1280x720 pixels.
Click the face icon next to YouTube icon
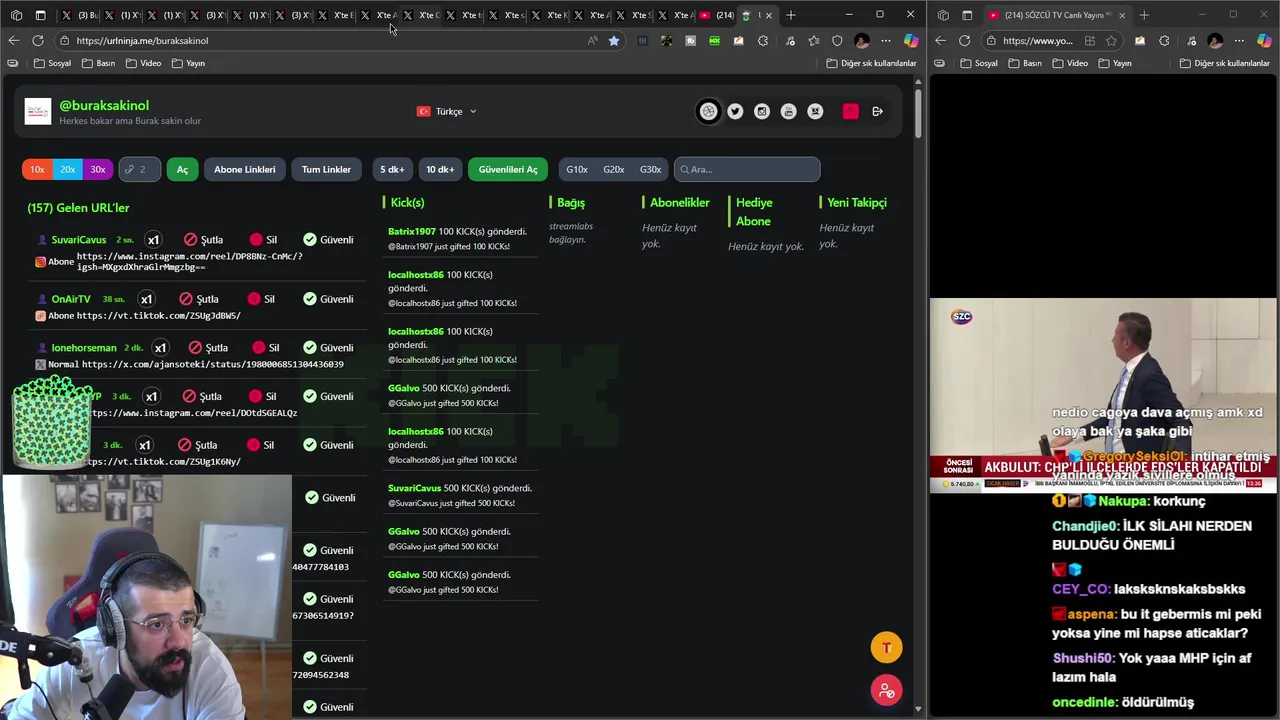(816, 111)
